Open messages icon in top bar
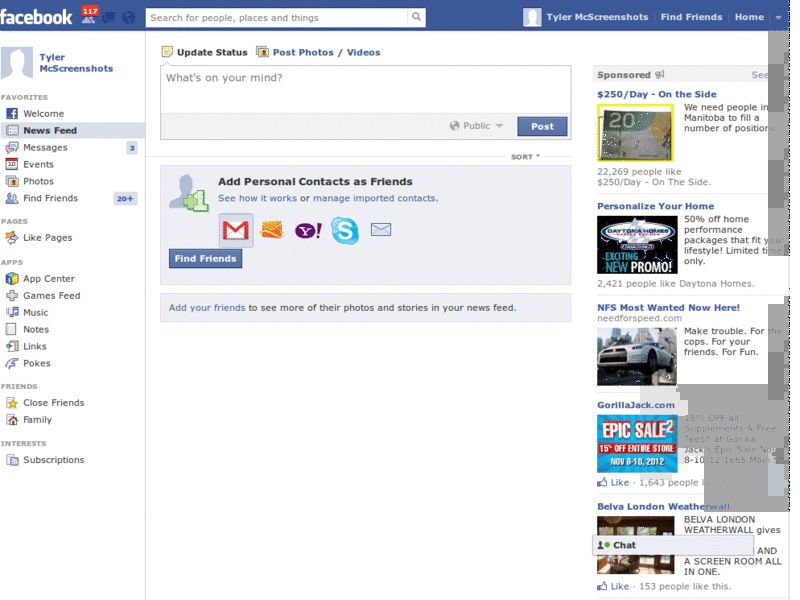The image size is (800, 600). pos(109,17)
